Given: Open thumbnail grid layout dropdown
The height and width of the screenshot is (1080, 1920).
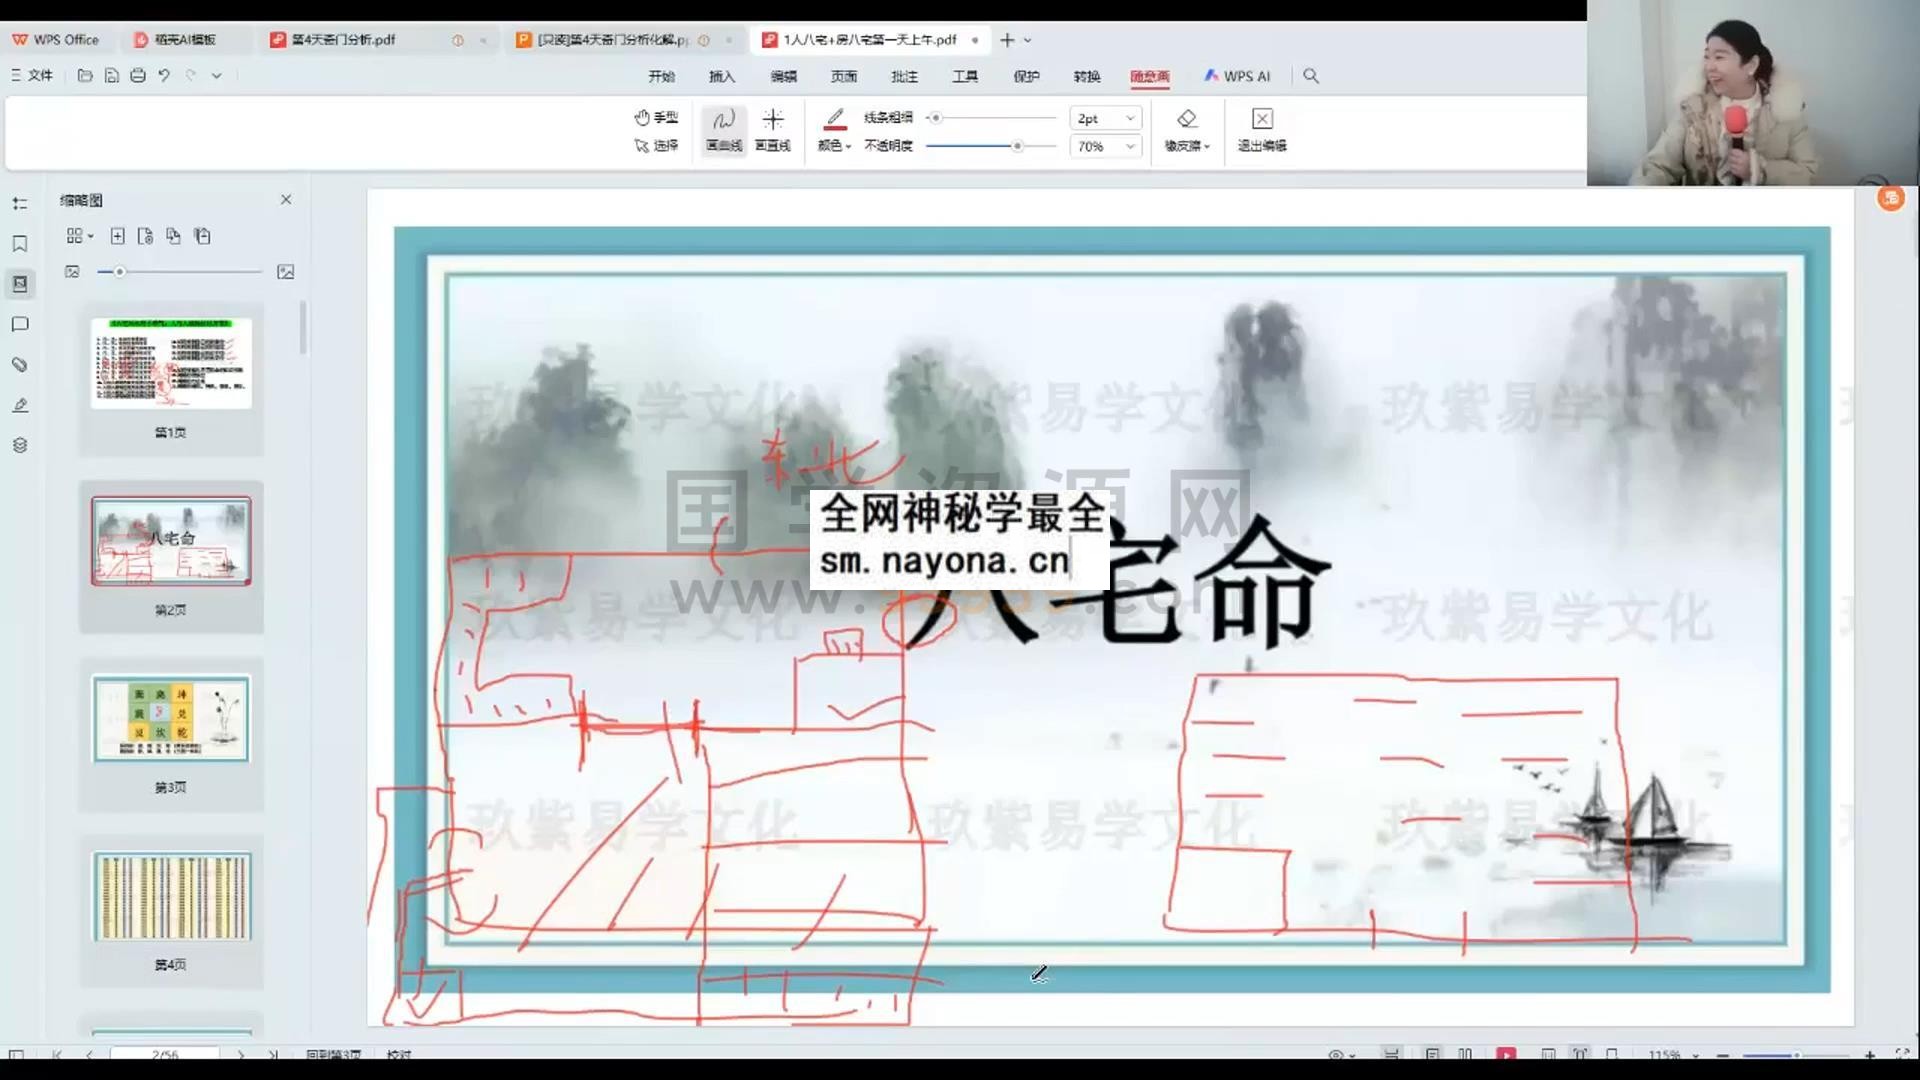Looking at the screenshot, I should pos(79,236).
